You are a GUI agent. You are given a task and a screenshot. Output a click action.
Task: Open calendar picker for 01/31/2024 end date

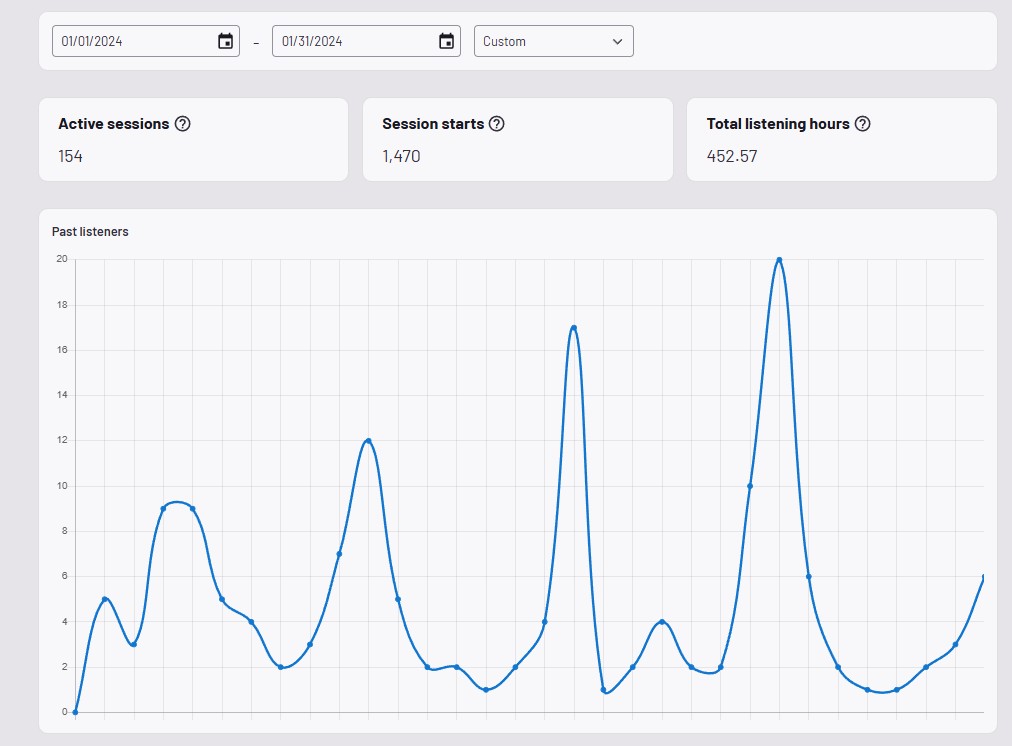(446, 41)
